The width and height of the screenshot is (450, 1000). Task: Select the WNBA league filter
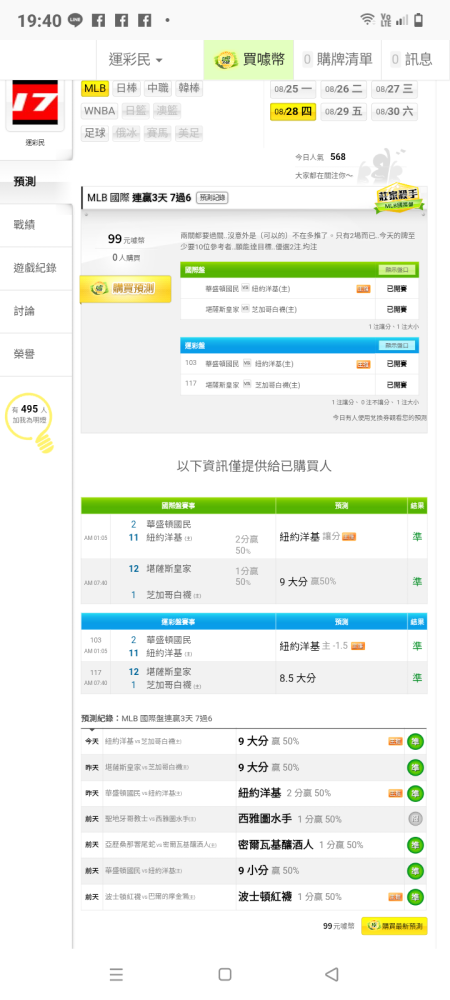[99, 111]
